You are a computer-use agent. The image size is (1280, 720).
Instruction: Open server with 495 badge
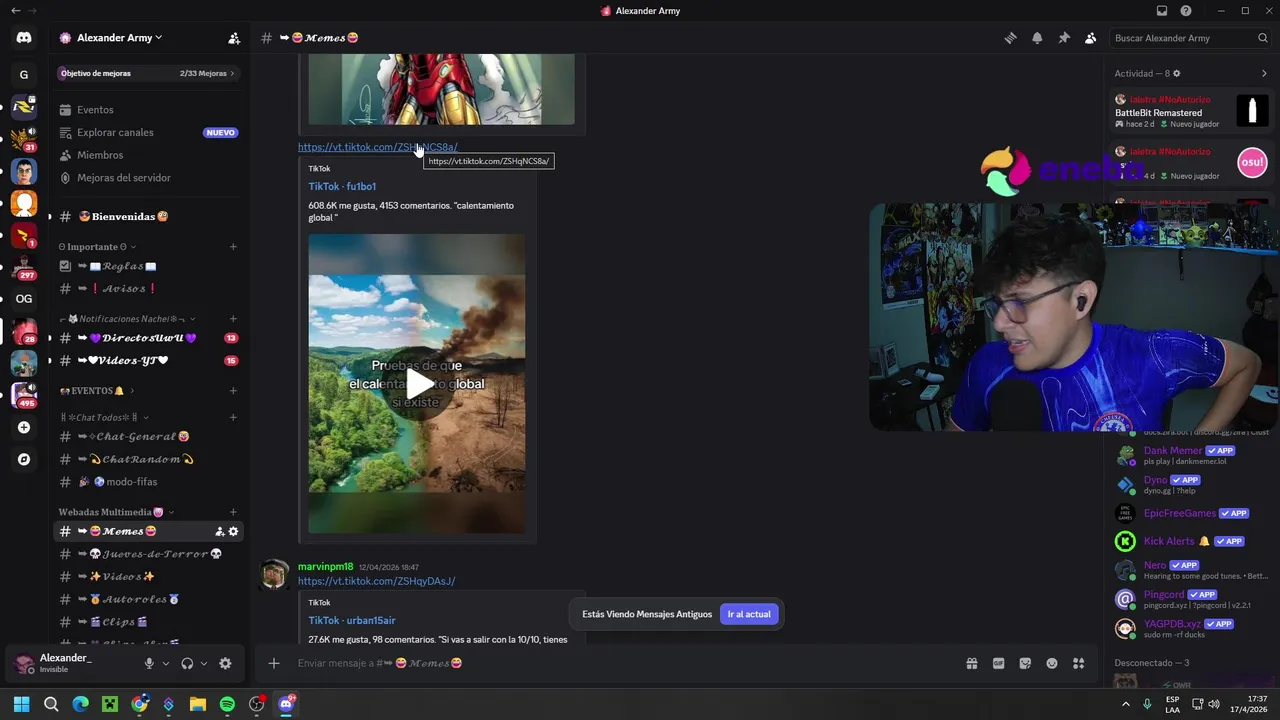click(x=24, y=395)
